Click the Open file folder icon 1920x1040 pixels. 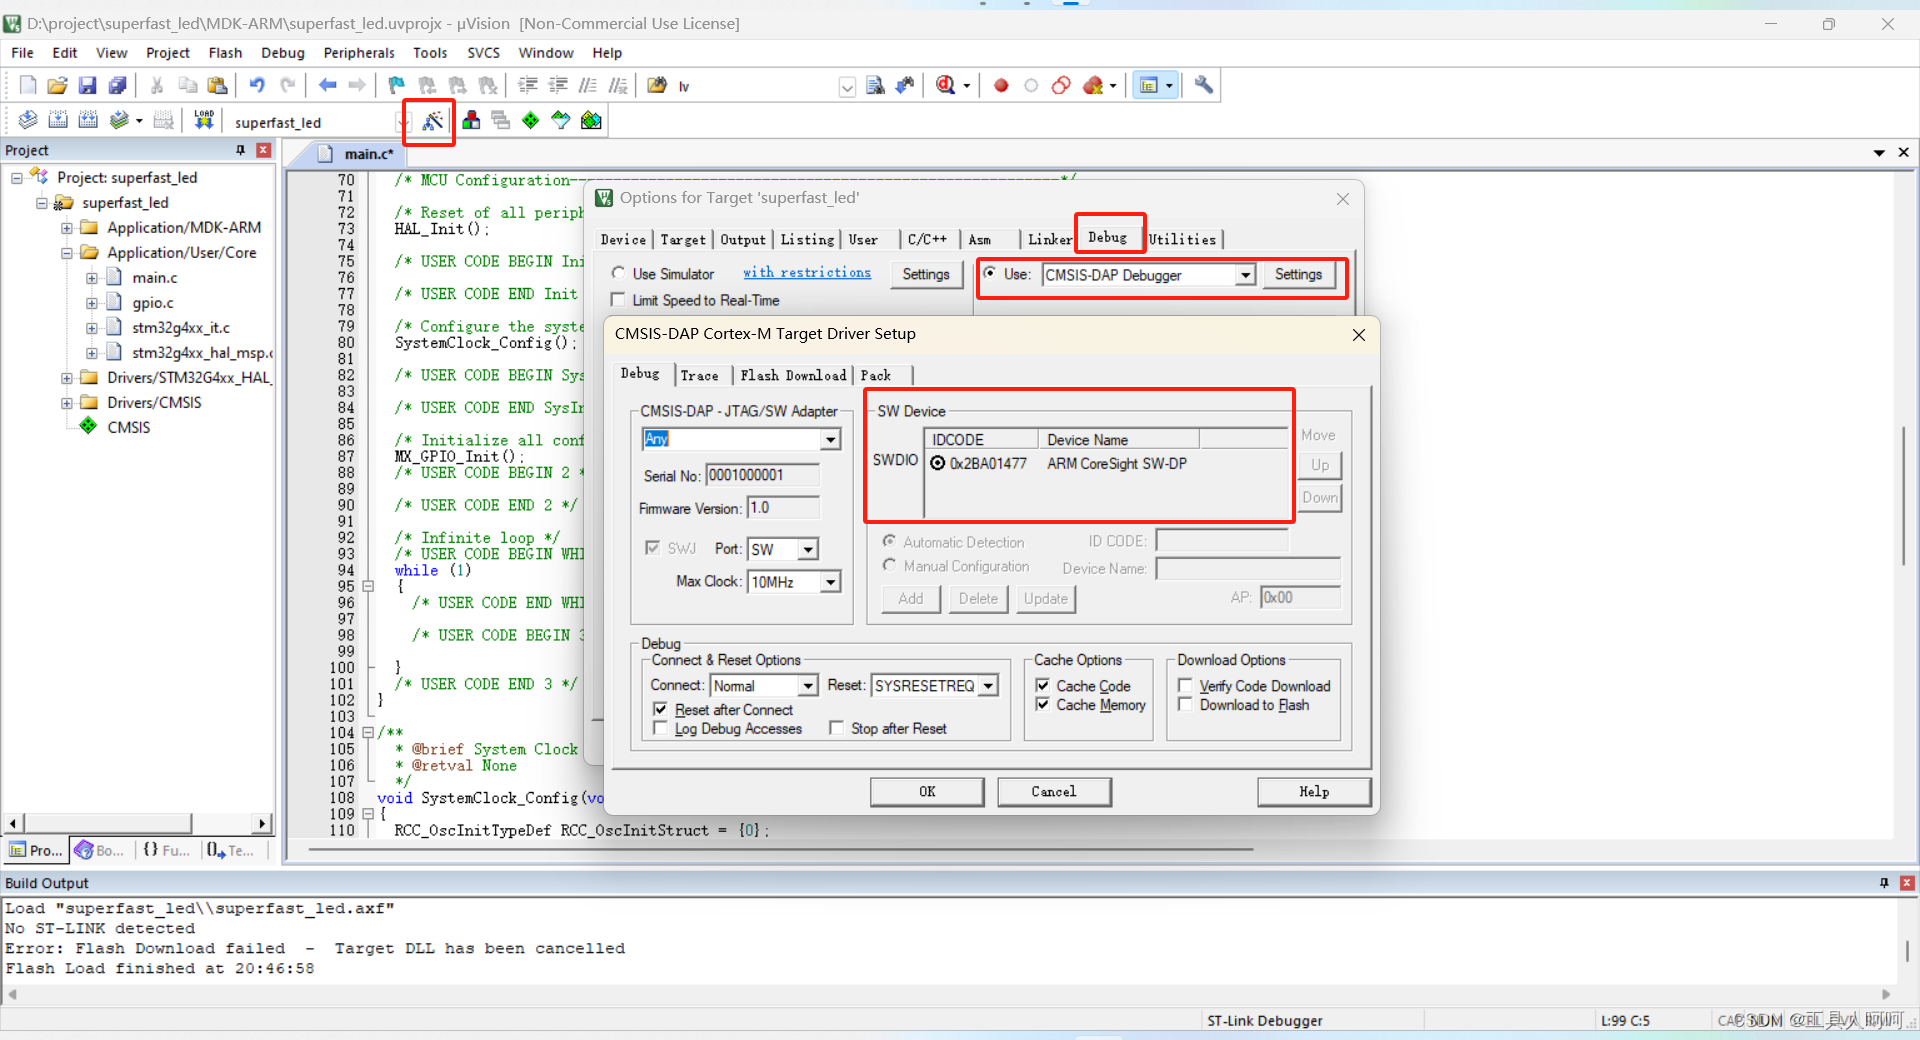click(x=57, y=86)
